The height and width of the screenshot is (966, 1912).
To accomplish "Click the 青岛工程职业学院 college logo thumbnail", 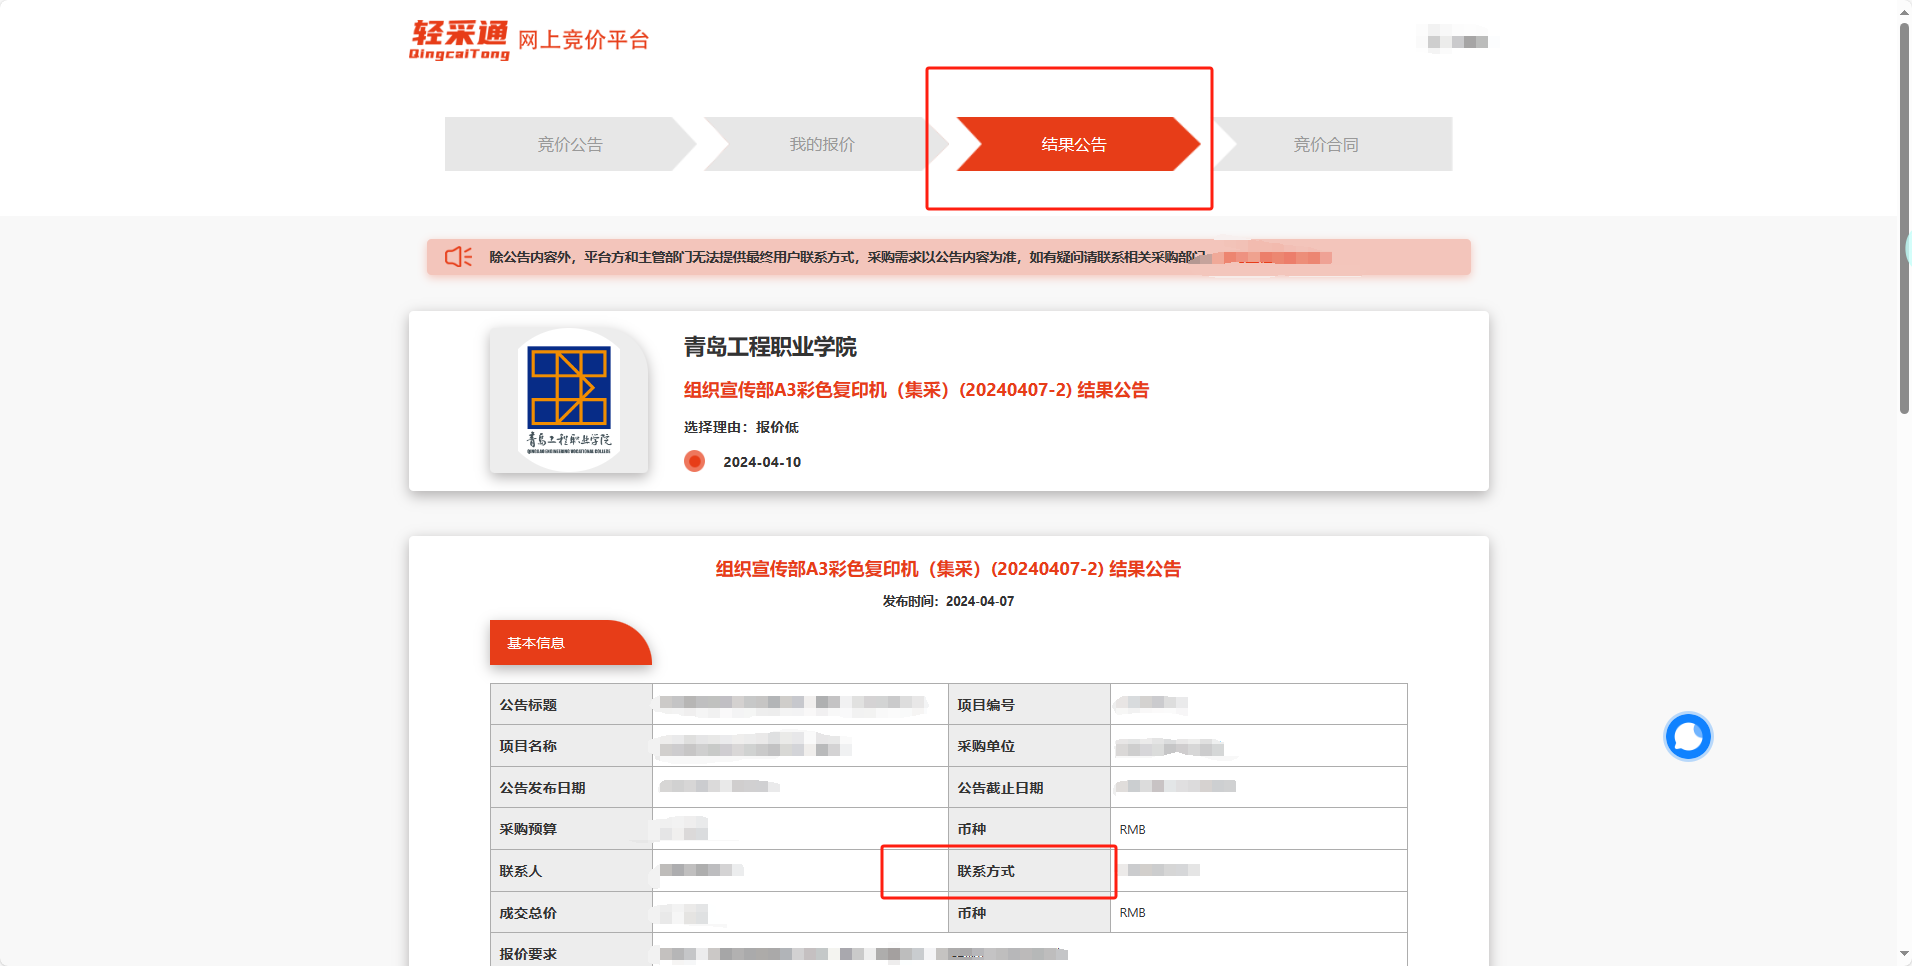I will click(x=569, y=400).
